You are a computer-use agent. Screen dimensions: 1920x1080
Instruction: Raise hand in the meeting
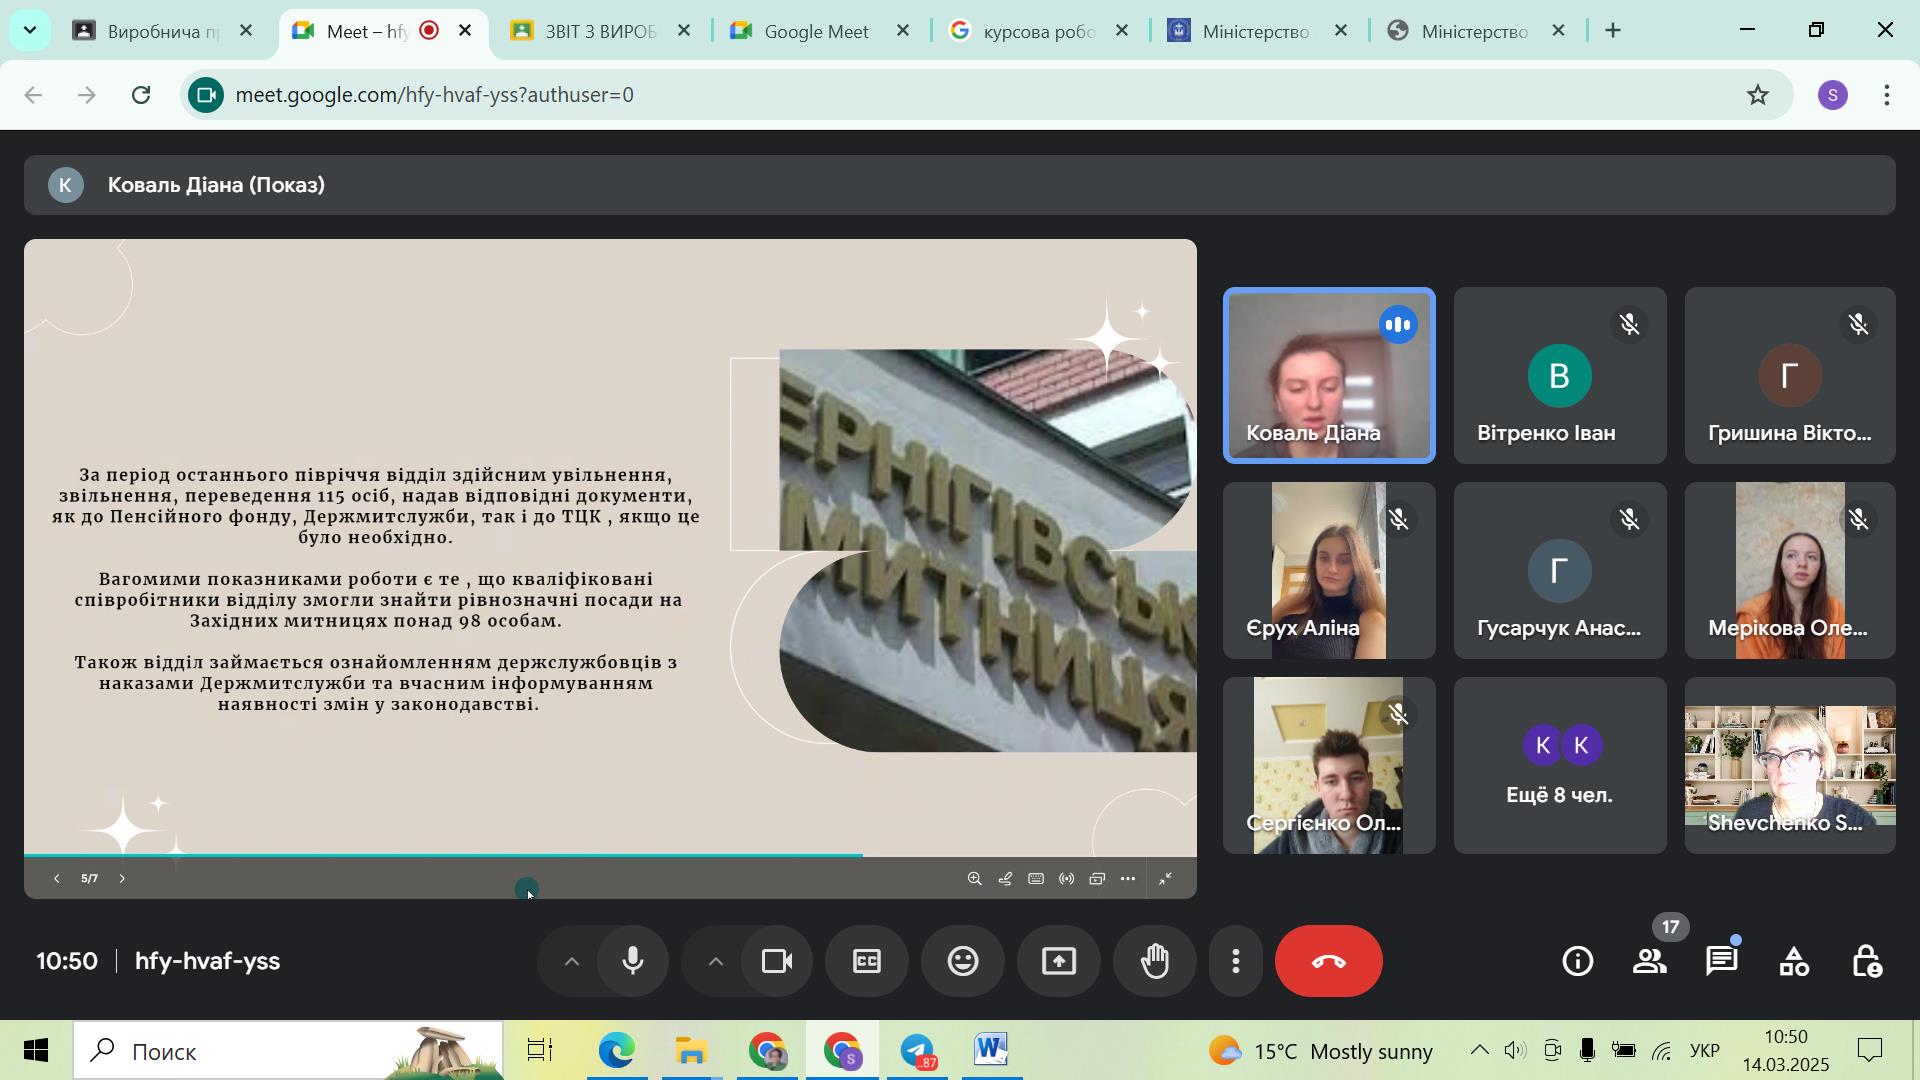point(1155,961)
